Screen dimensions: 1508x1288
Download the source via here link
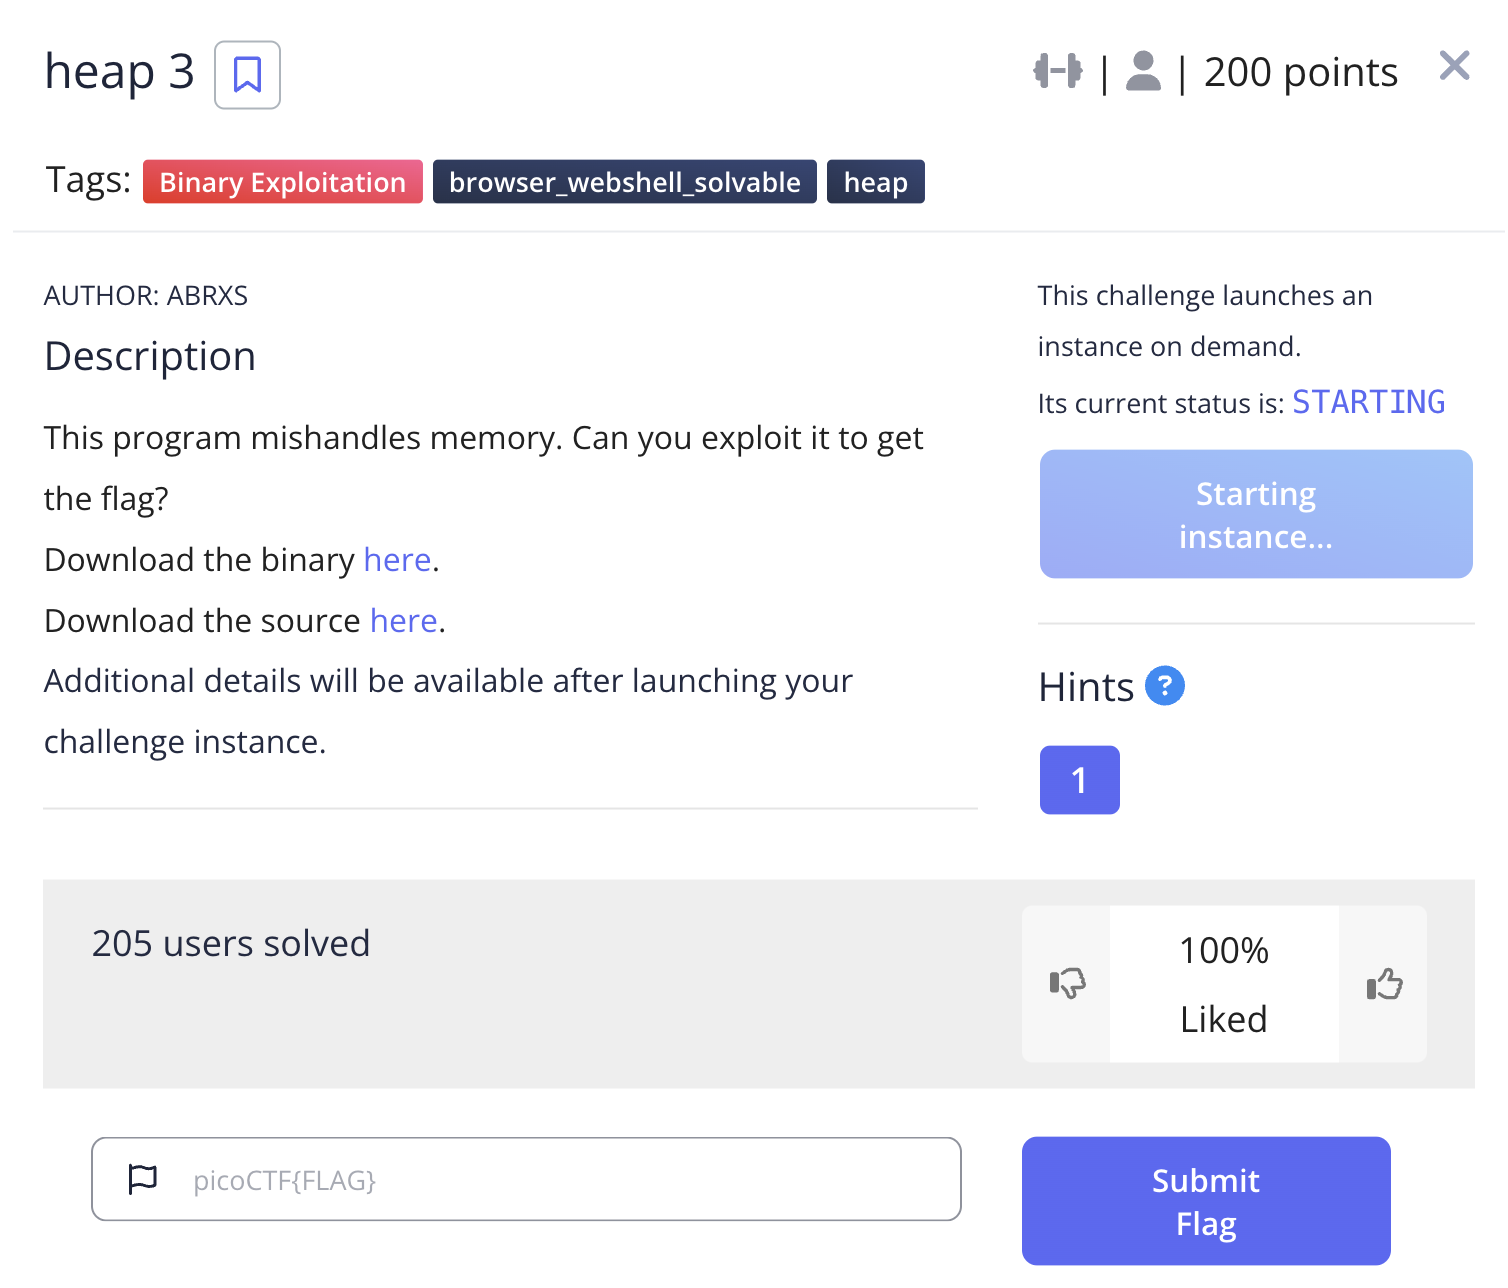click(x=403, y=621)
